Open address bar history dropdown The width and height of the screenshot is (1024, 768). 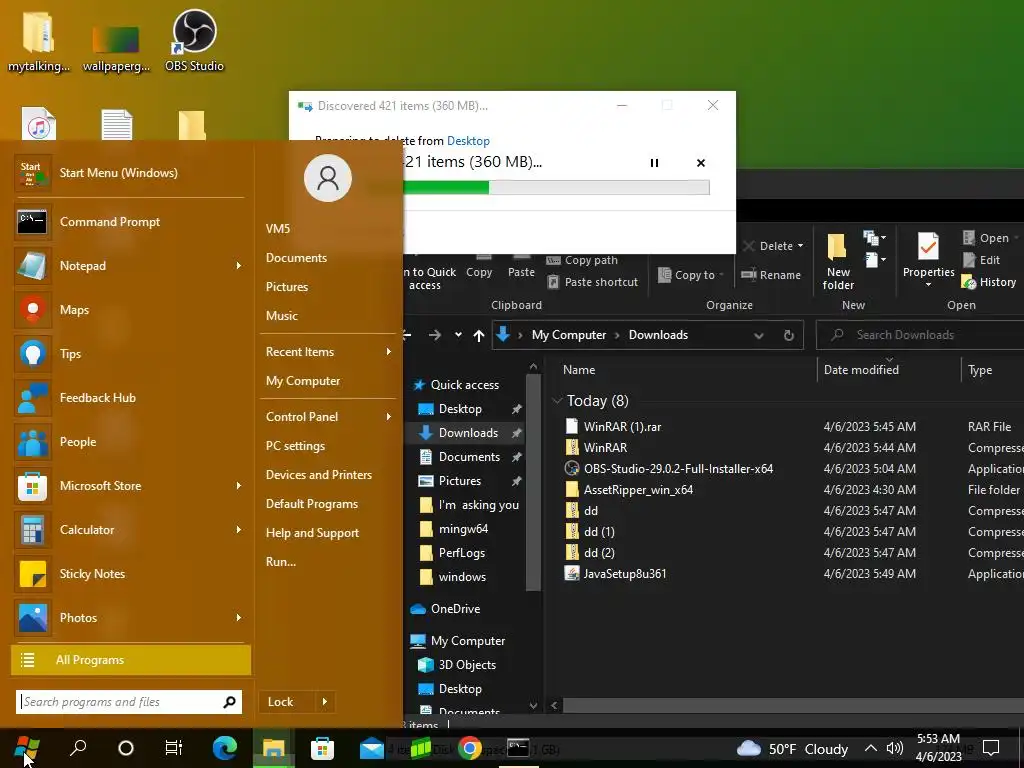[759, 335]
